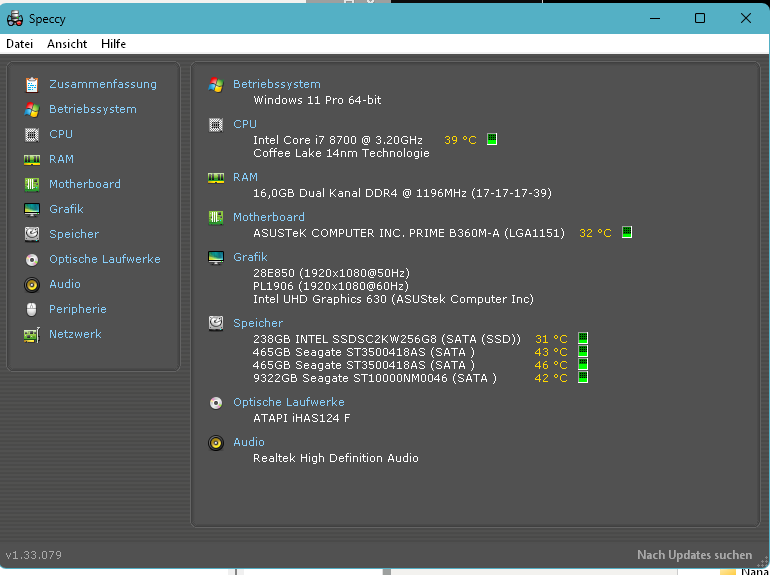The width and height of the screenshot is (770, 575).
Task: Click the CPU chip icon in sidebar
Action: 32,135
